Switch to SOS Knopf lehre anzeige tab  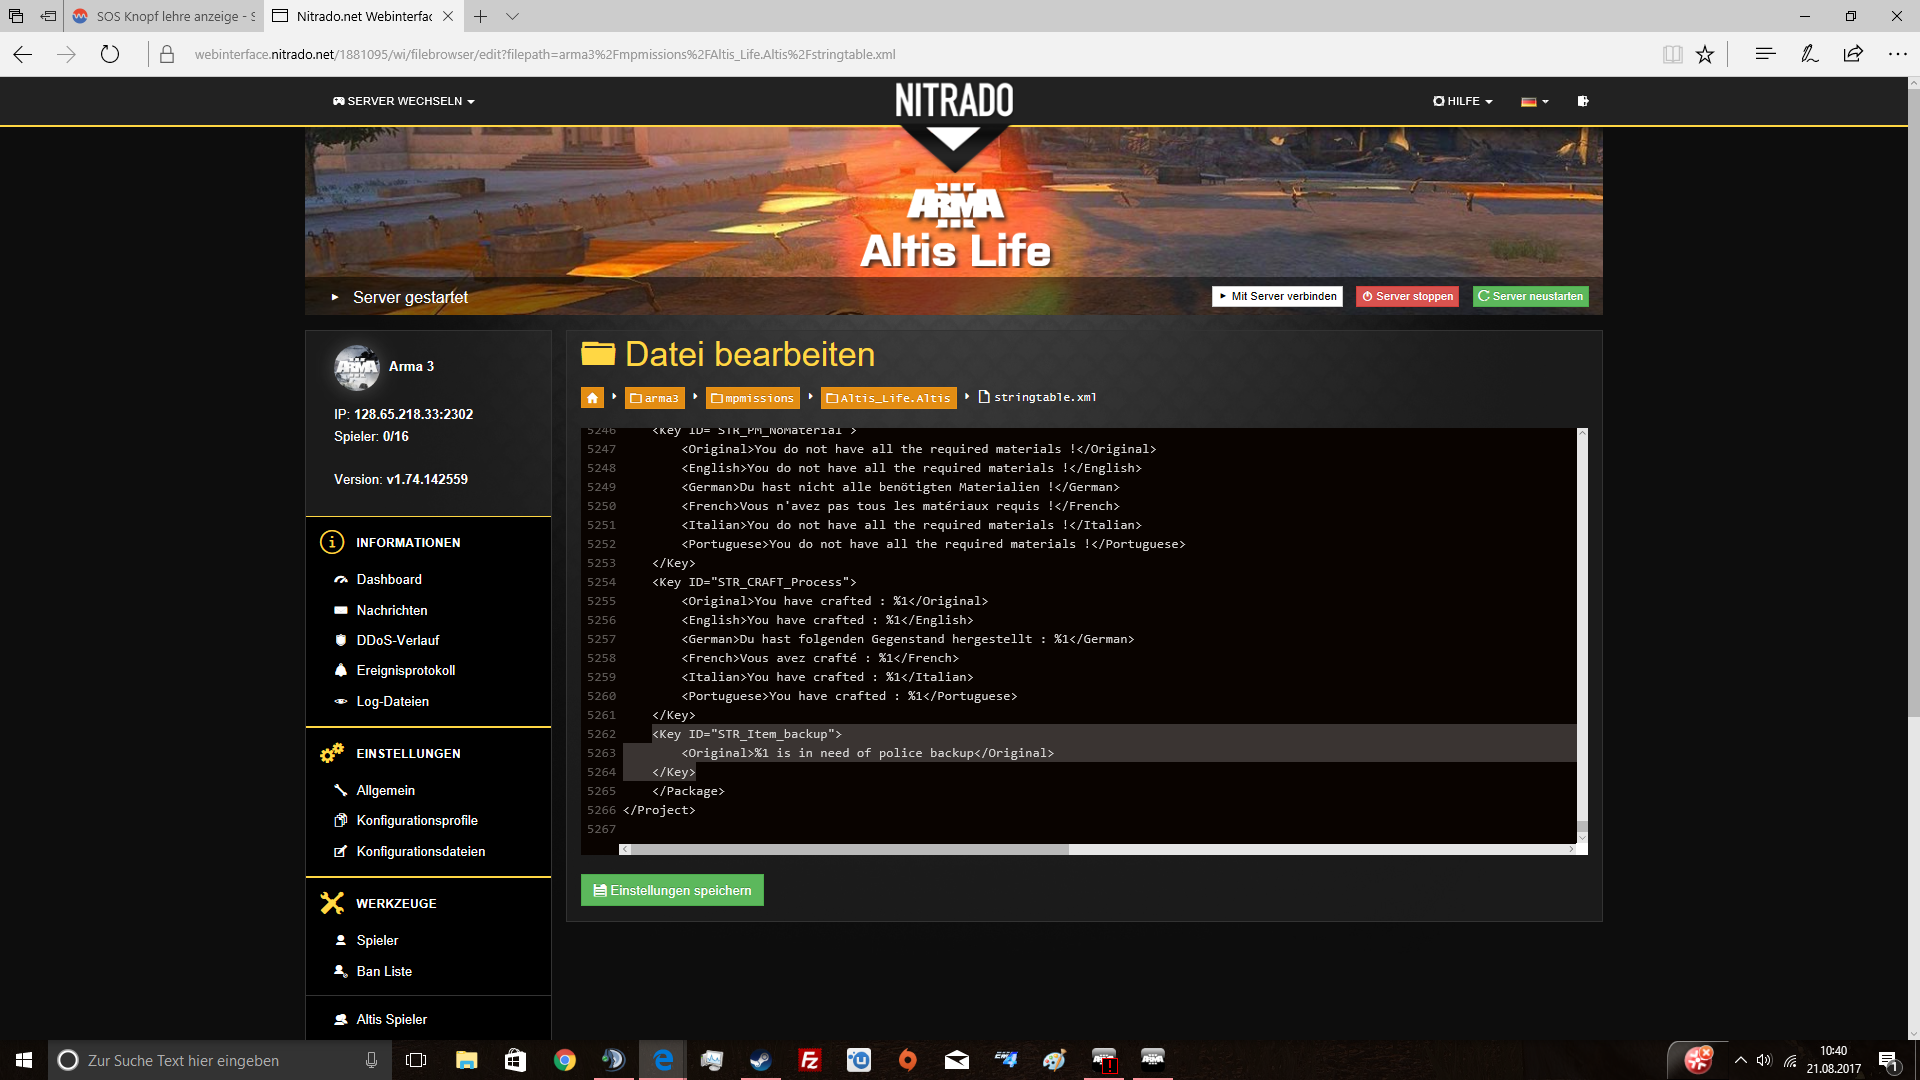165,16
